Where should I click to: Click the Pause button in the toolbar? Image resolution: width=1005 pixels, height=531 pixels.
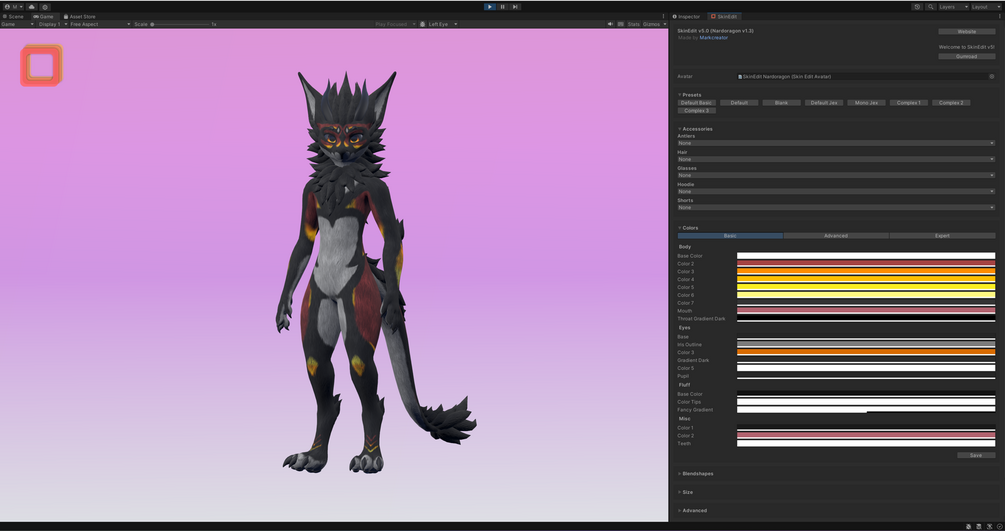coord(502,7)
